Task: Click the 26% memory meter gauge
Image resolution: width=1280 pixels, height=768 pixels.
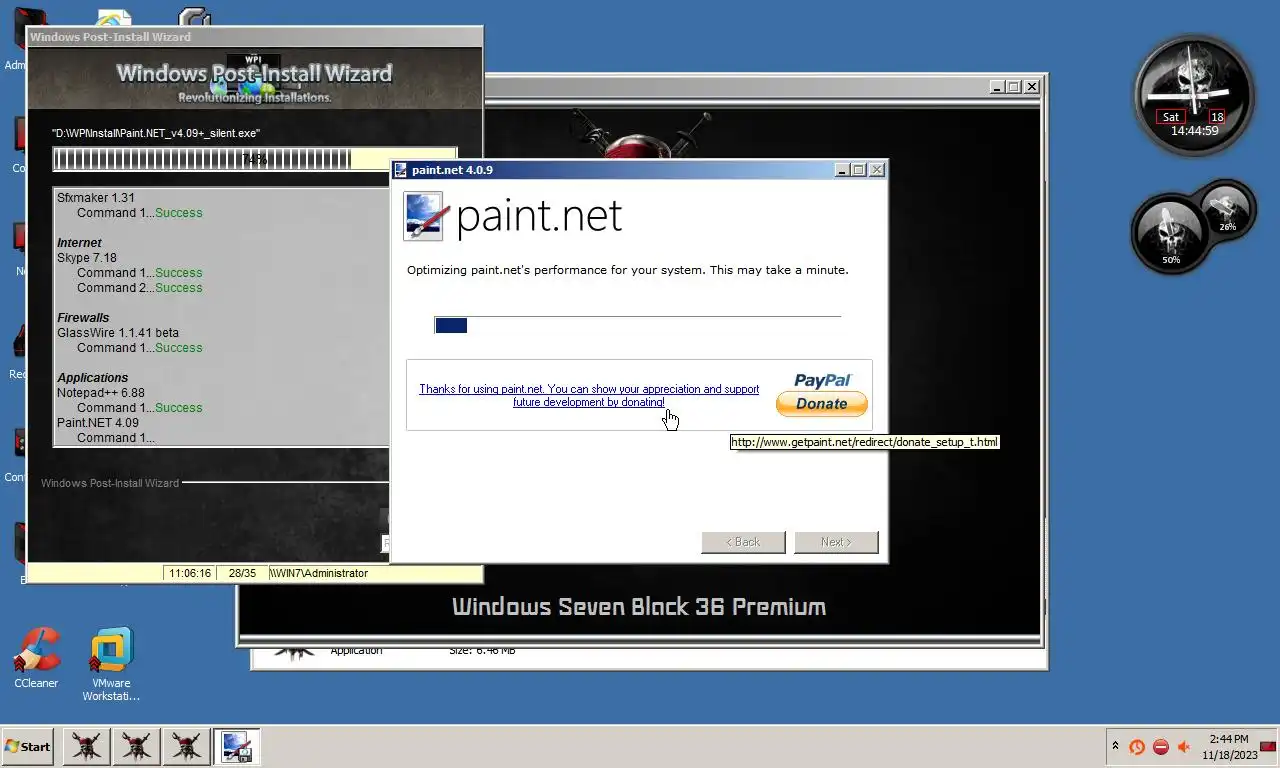Action: [x=1227, y=208]
